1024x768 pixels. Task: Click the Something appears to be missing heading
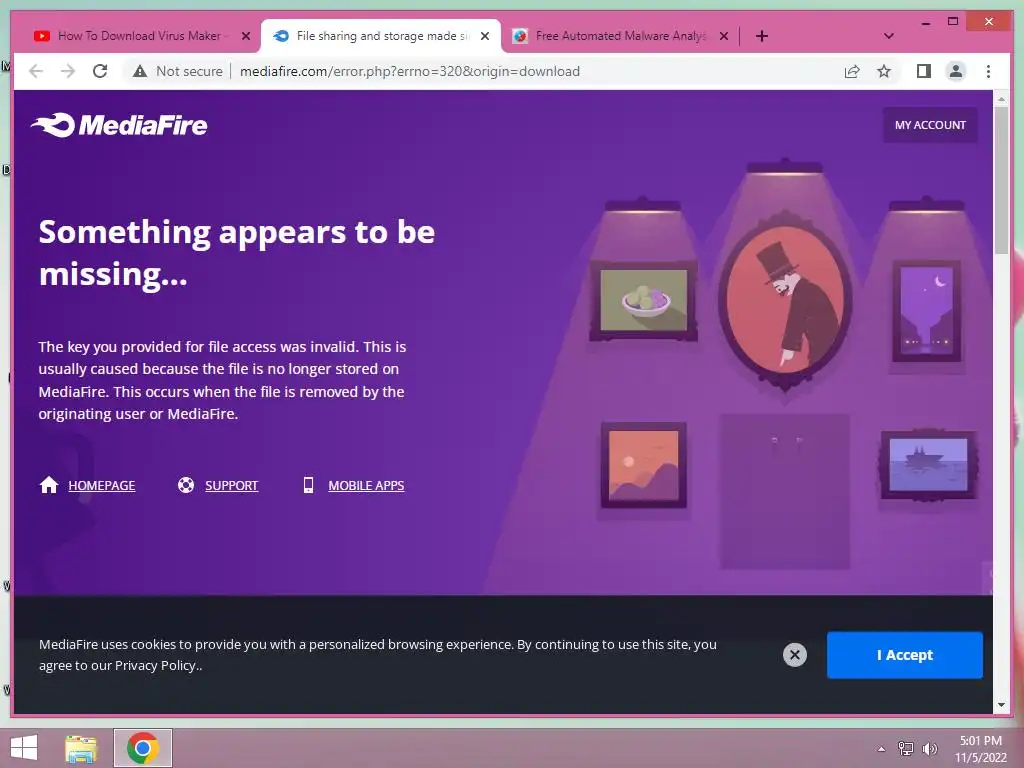coord(236,253)
